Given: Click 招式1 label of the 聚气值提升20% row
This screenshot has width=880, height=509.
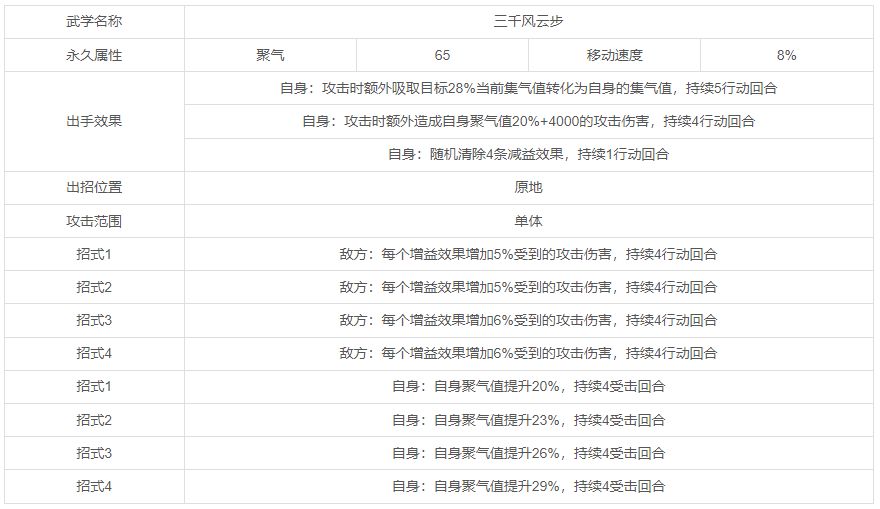Looking at the screenshot, I should pyautogui.click(x=94, y=387).
